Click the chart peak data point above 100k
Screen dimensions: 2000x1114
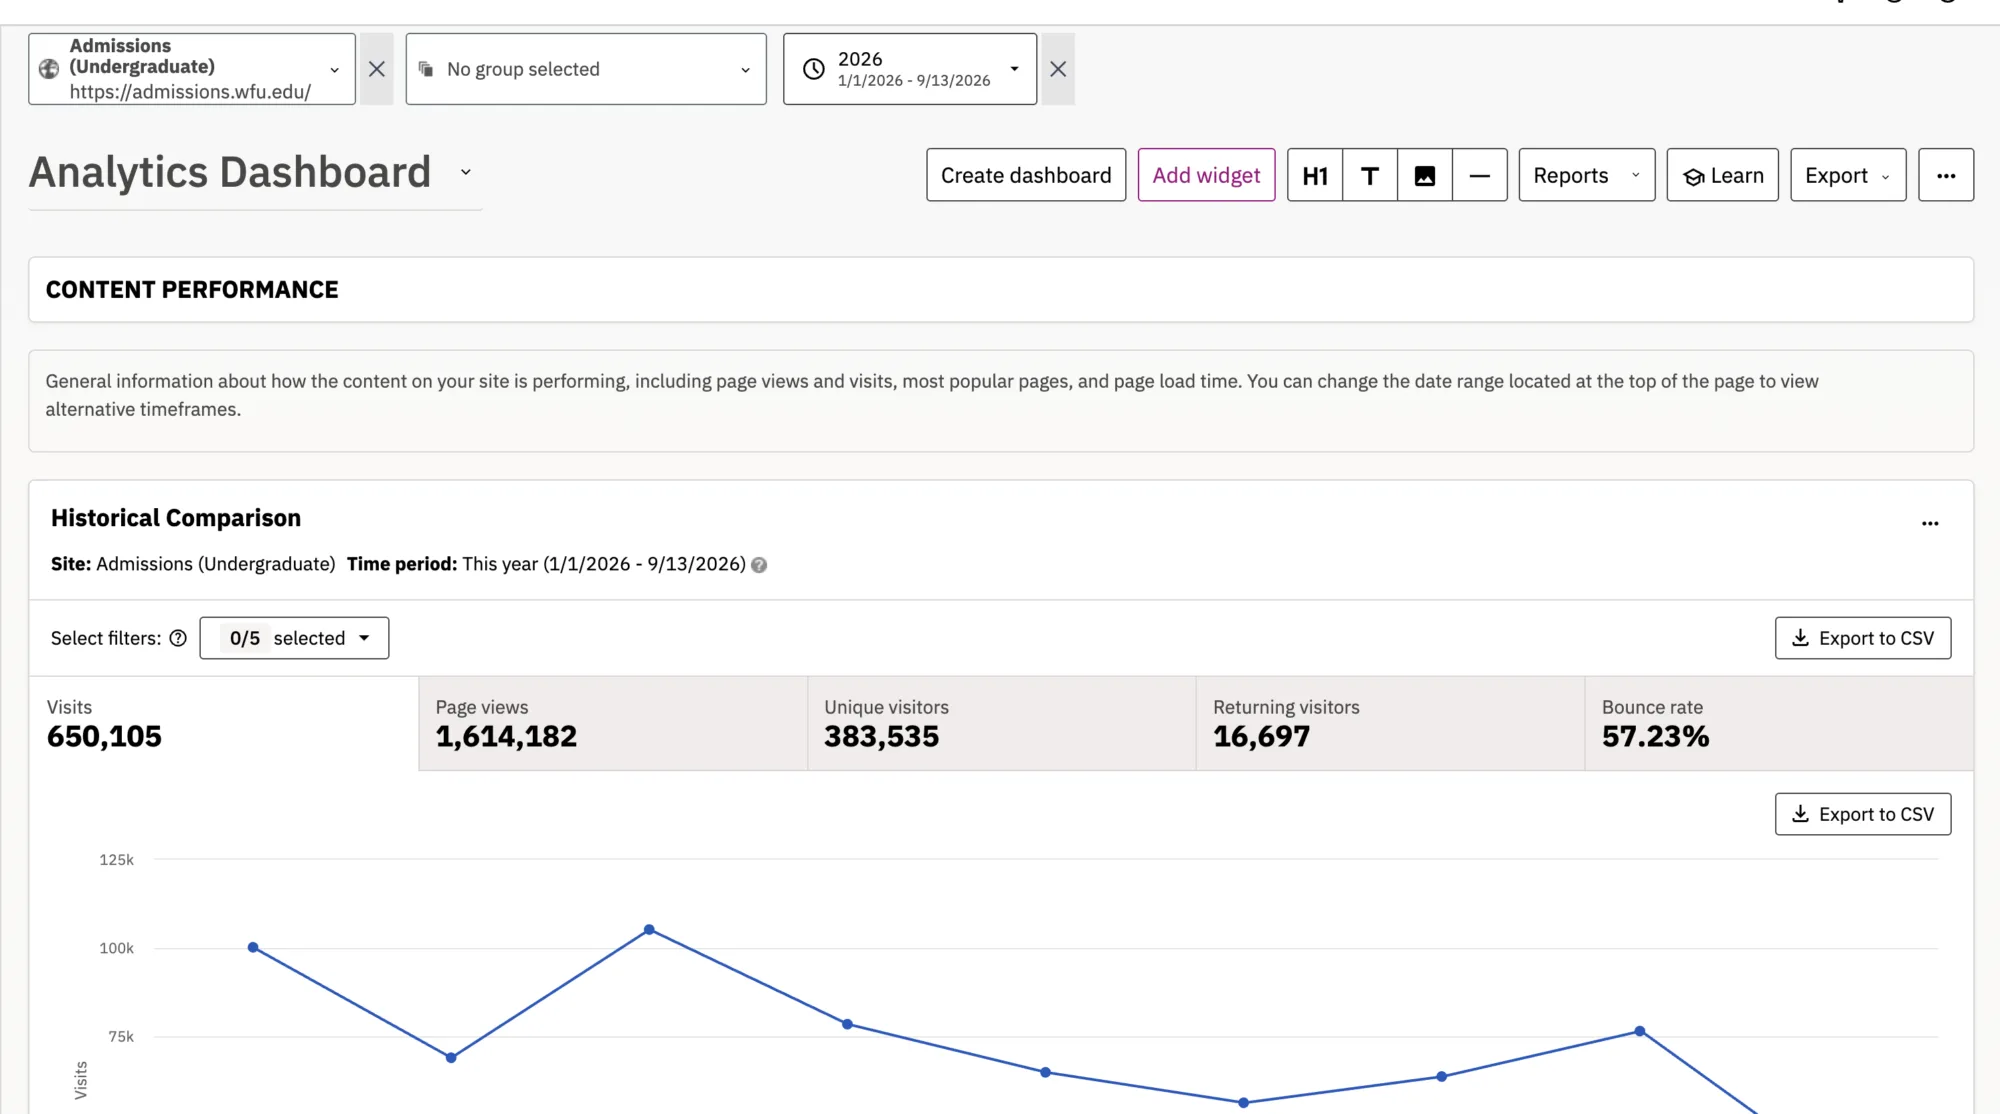pyautogui.click(x=649, y=930)
